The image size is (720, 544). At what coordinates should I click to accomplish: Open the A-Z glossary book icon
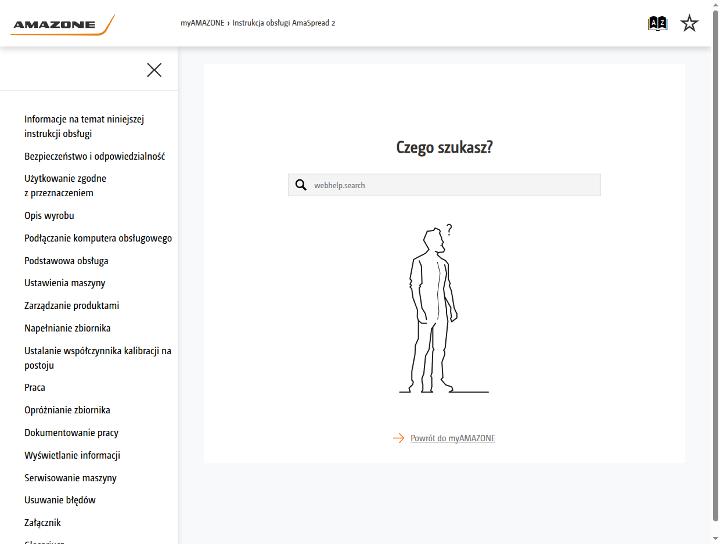tap(657, 23)
